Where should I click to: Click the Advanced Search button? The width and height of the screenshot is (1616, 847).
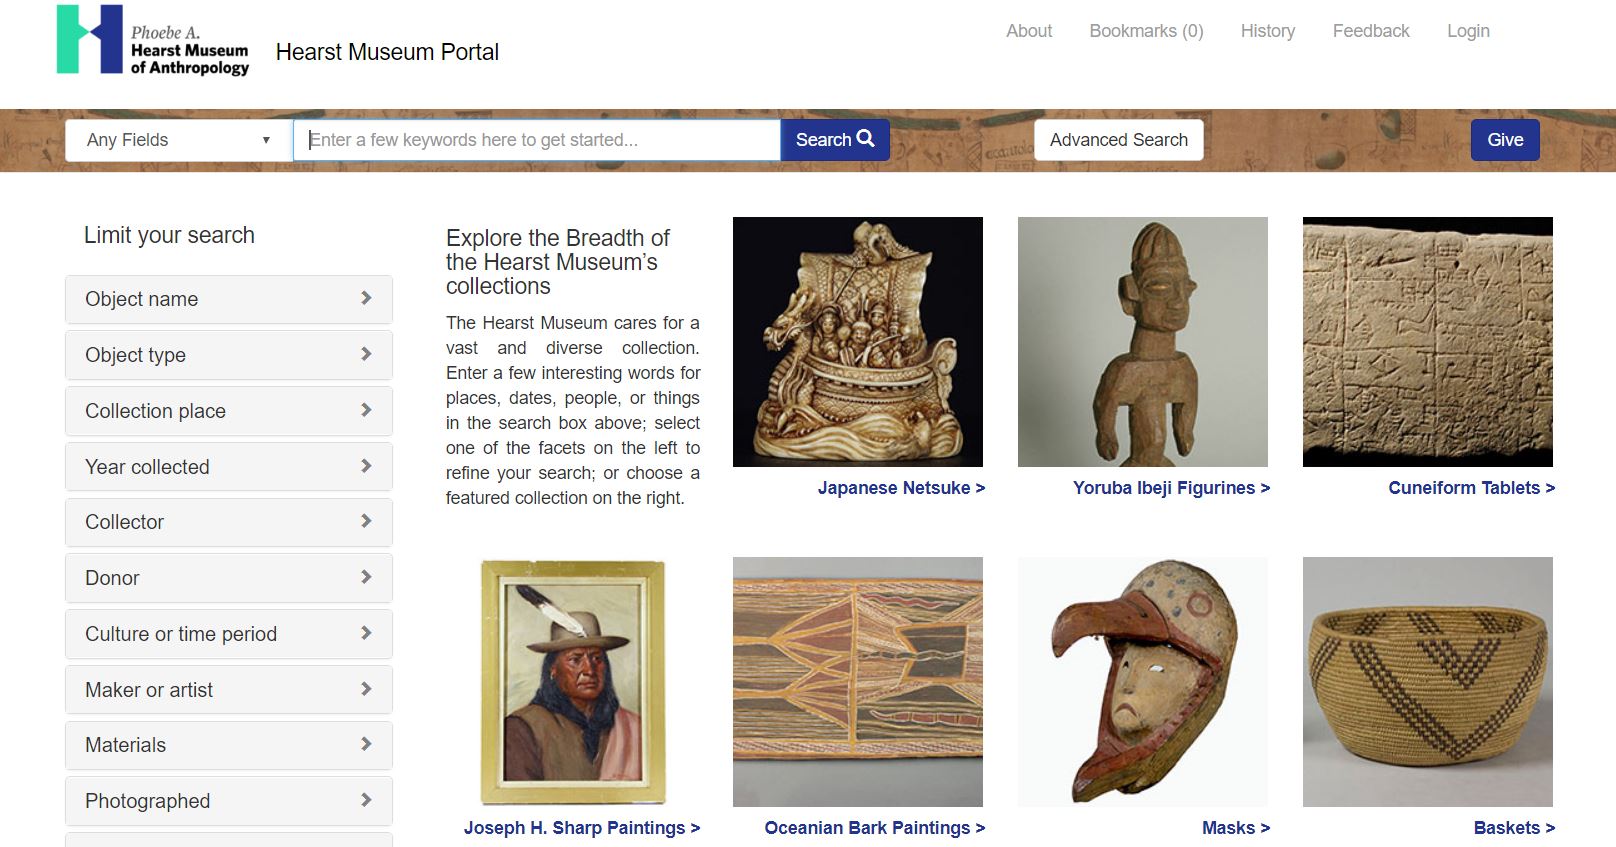pyautogui.click(x=1119, y=140)
